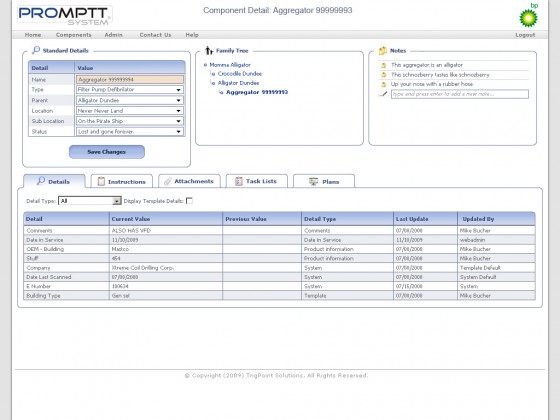Click the PROMPTT System logo
The height and width of the screenshot is (420, 560).
(65, 15)
